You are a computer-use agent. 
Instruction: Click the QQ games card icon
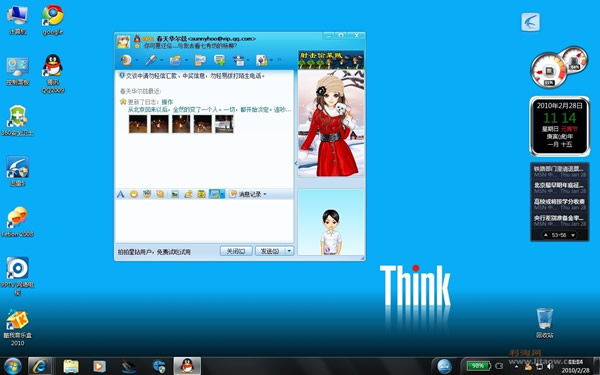(262, 60)
